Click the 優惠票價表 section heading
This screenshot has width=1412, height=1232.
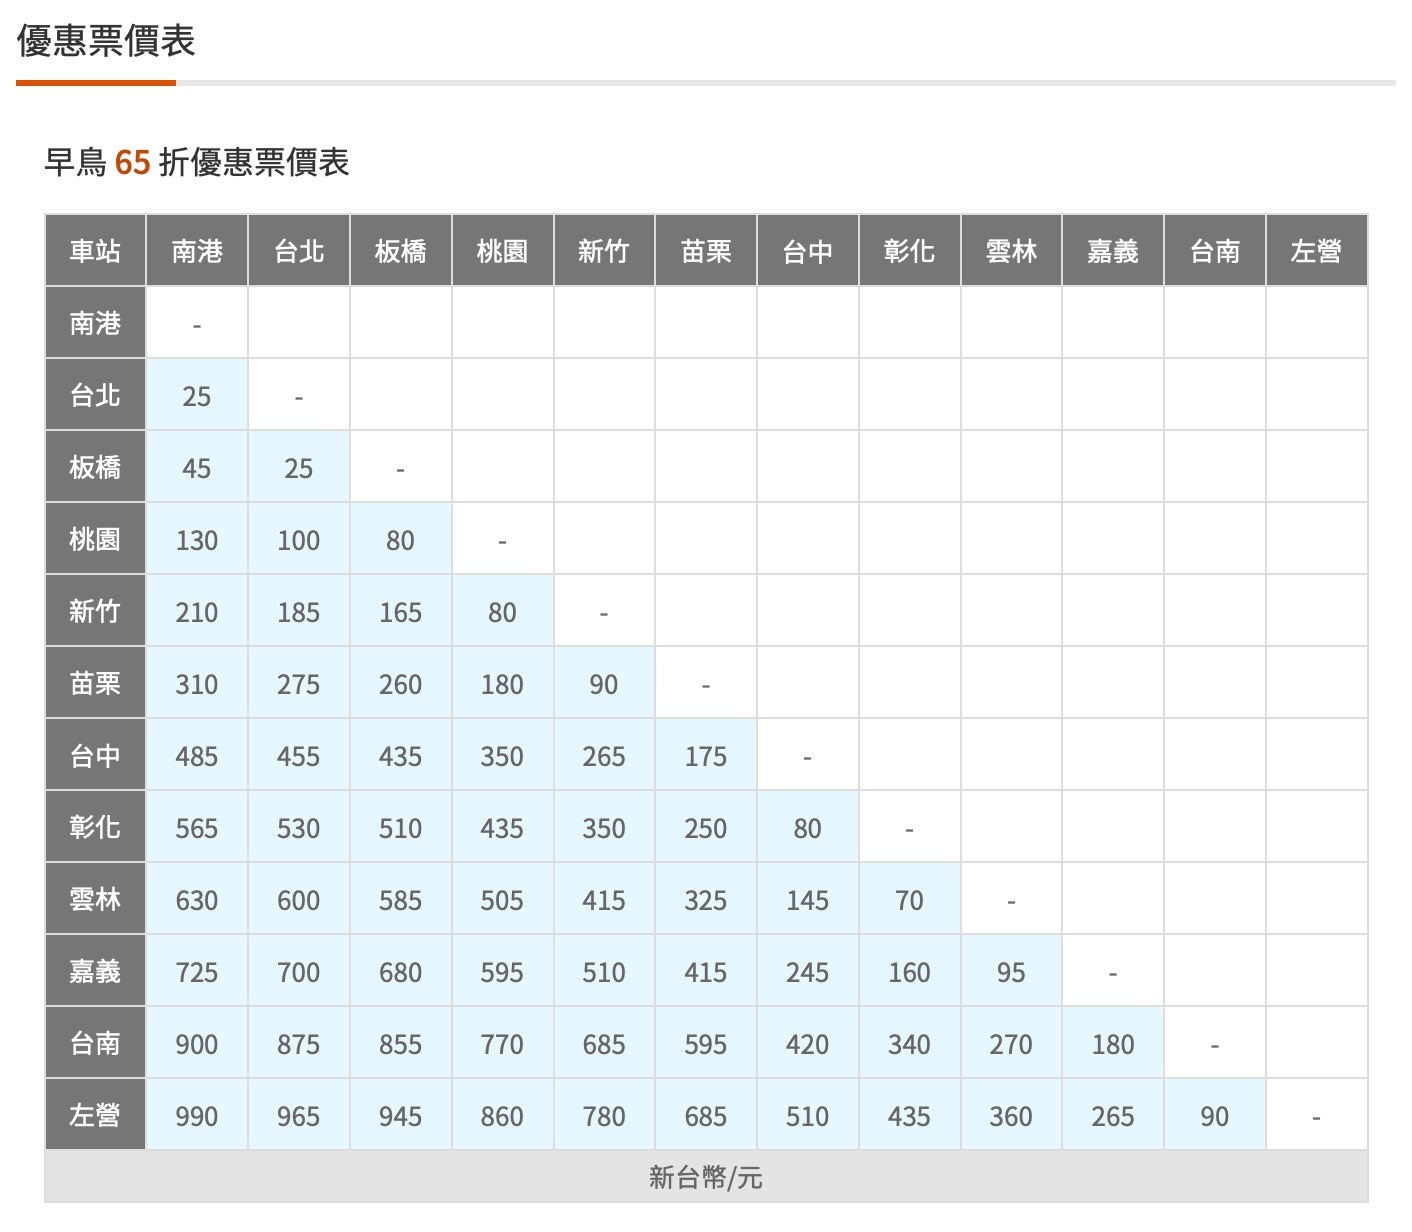click(106, 41)
